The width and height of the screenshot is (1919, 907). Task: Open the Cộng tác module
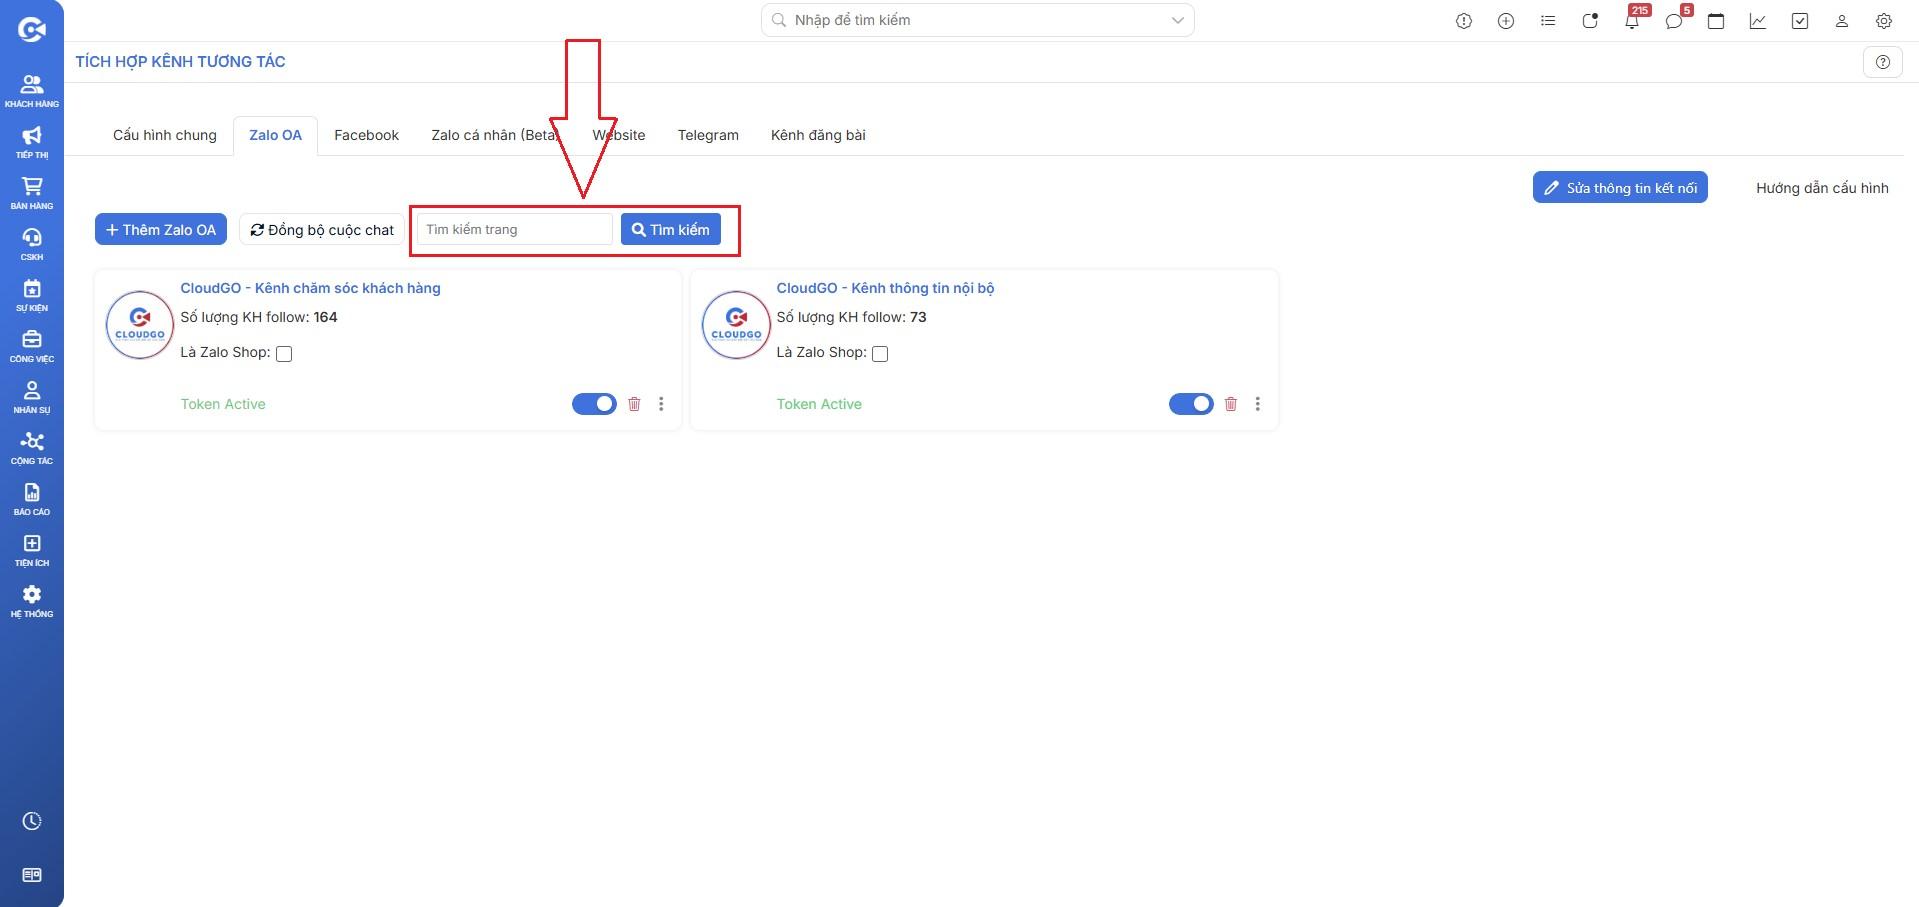pyautogui.click(x=32, y=447)
